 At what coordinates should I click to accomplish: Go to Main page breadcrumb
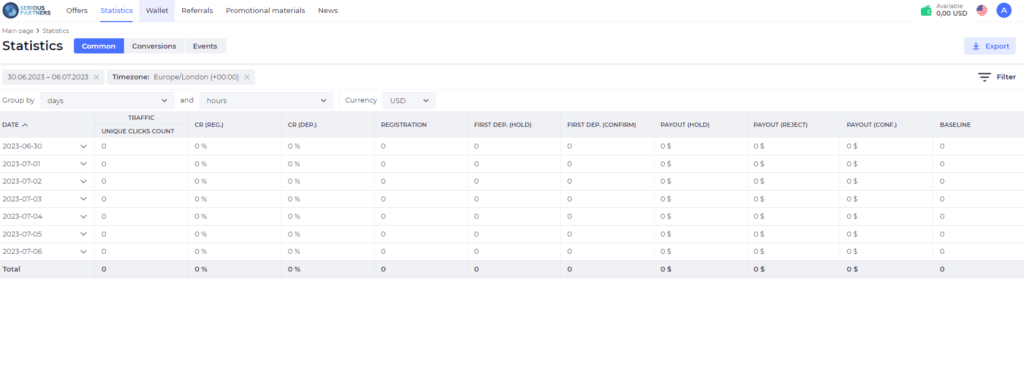18,31
